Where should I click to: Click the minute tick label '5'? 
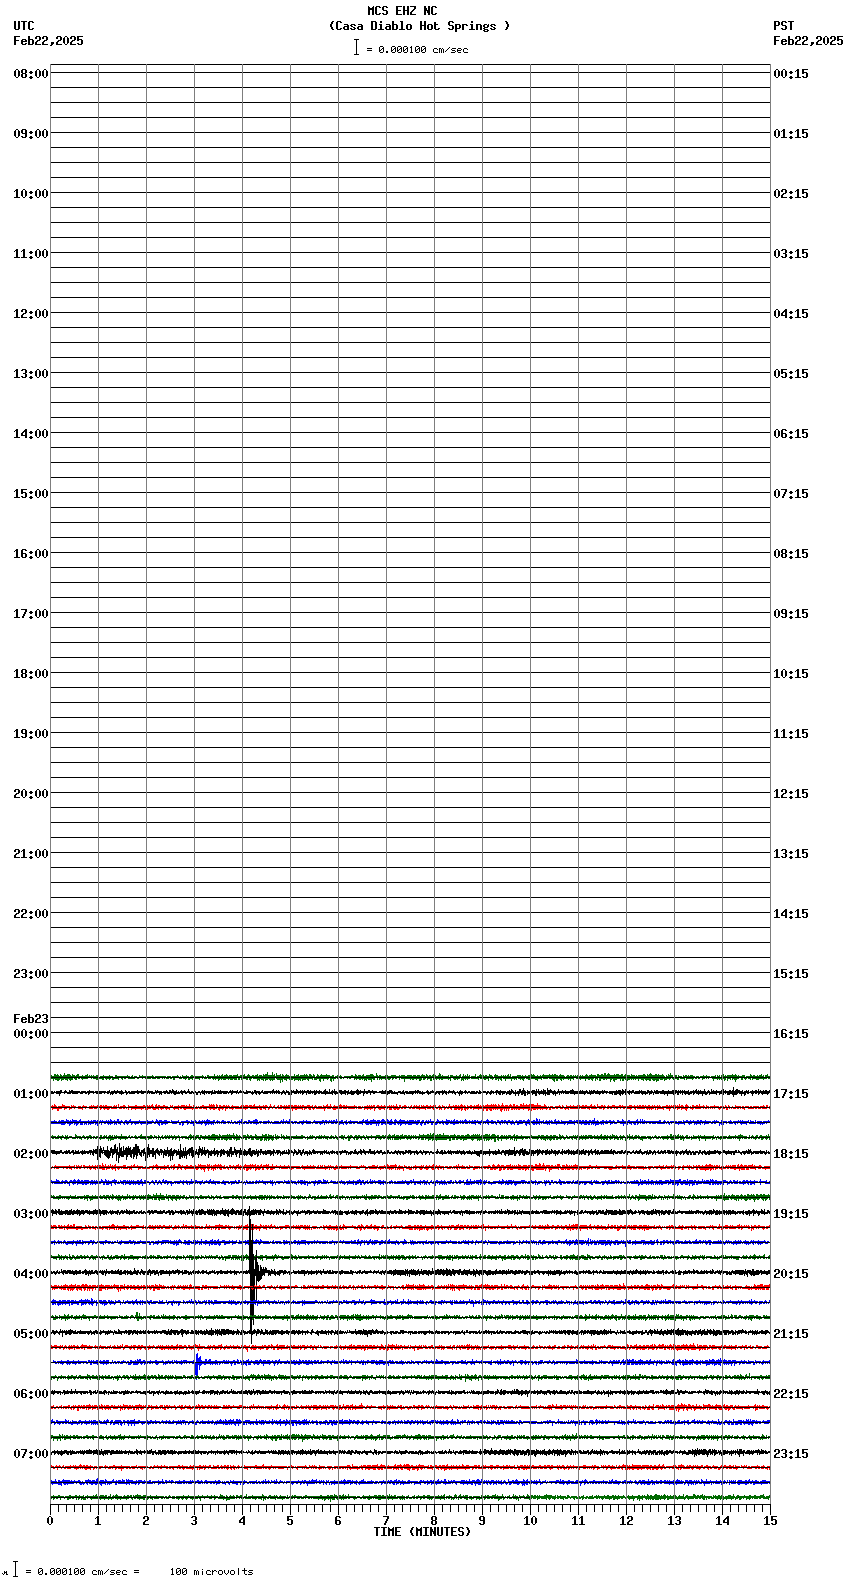click(x=290, y=1521)
